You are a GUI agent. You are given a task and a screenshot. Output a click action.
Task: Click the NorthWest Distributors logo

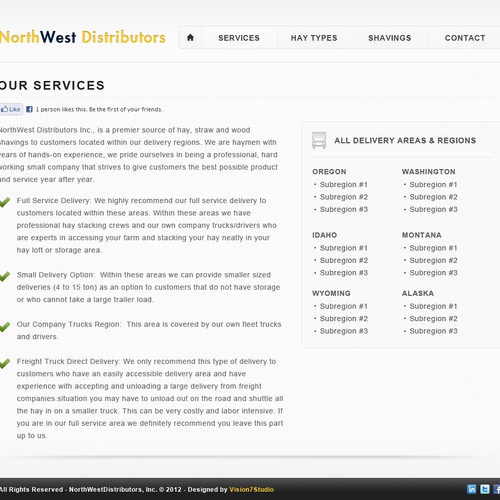pos(83,37)
